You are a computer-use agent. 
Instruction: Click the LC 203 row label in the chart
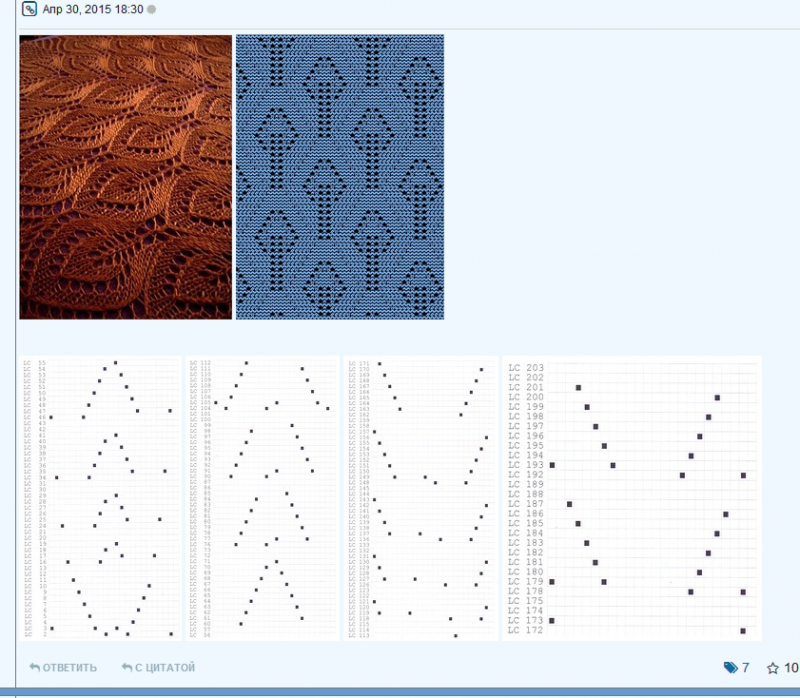pyautogui.click(x=526, y=369)
